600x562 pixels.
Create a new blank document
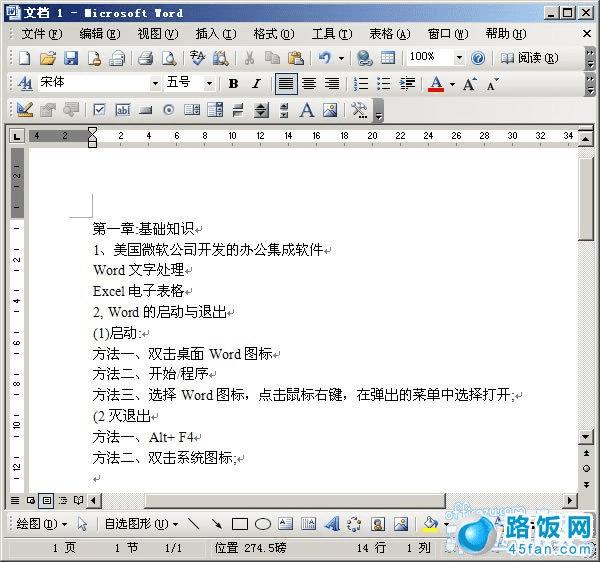click(x=25, y=58)
